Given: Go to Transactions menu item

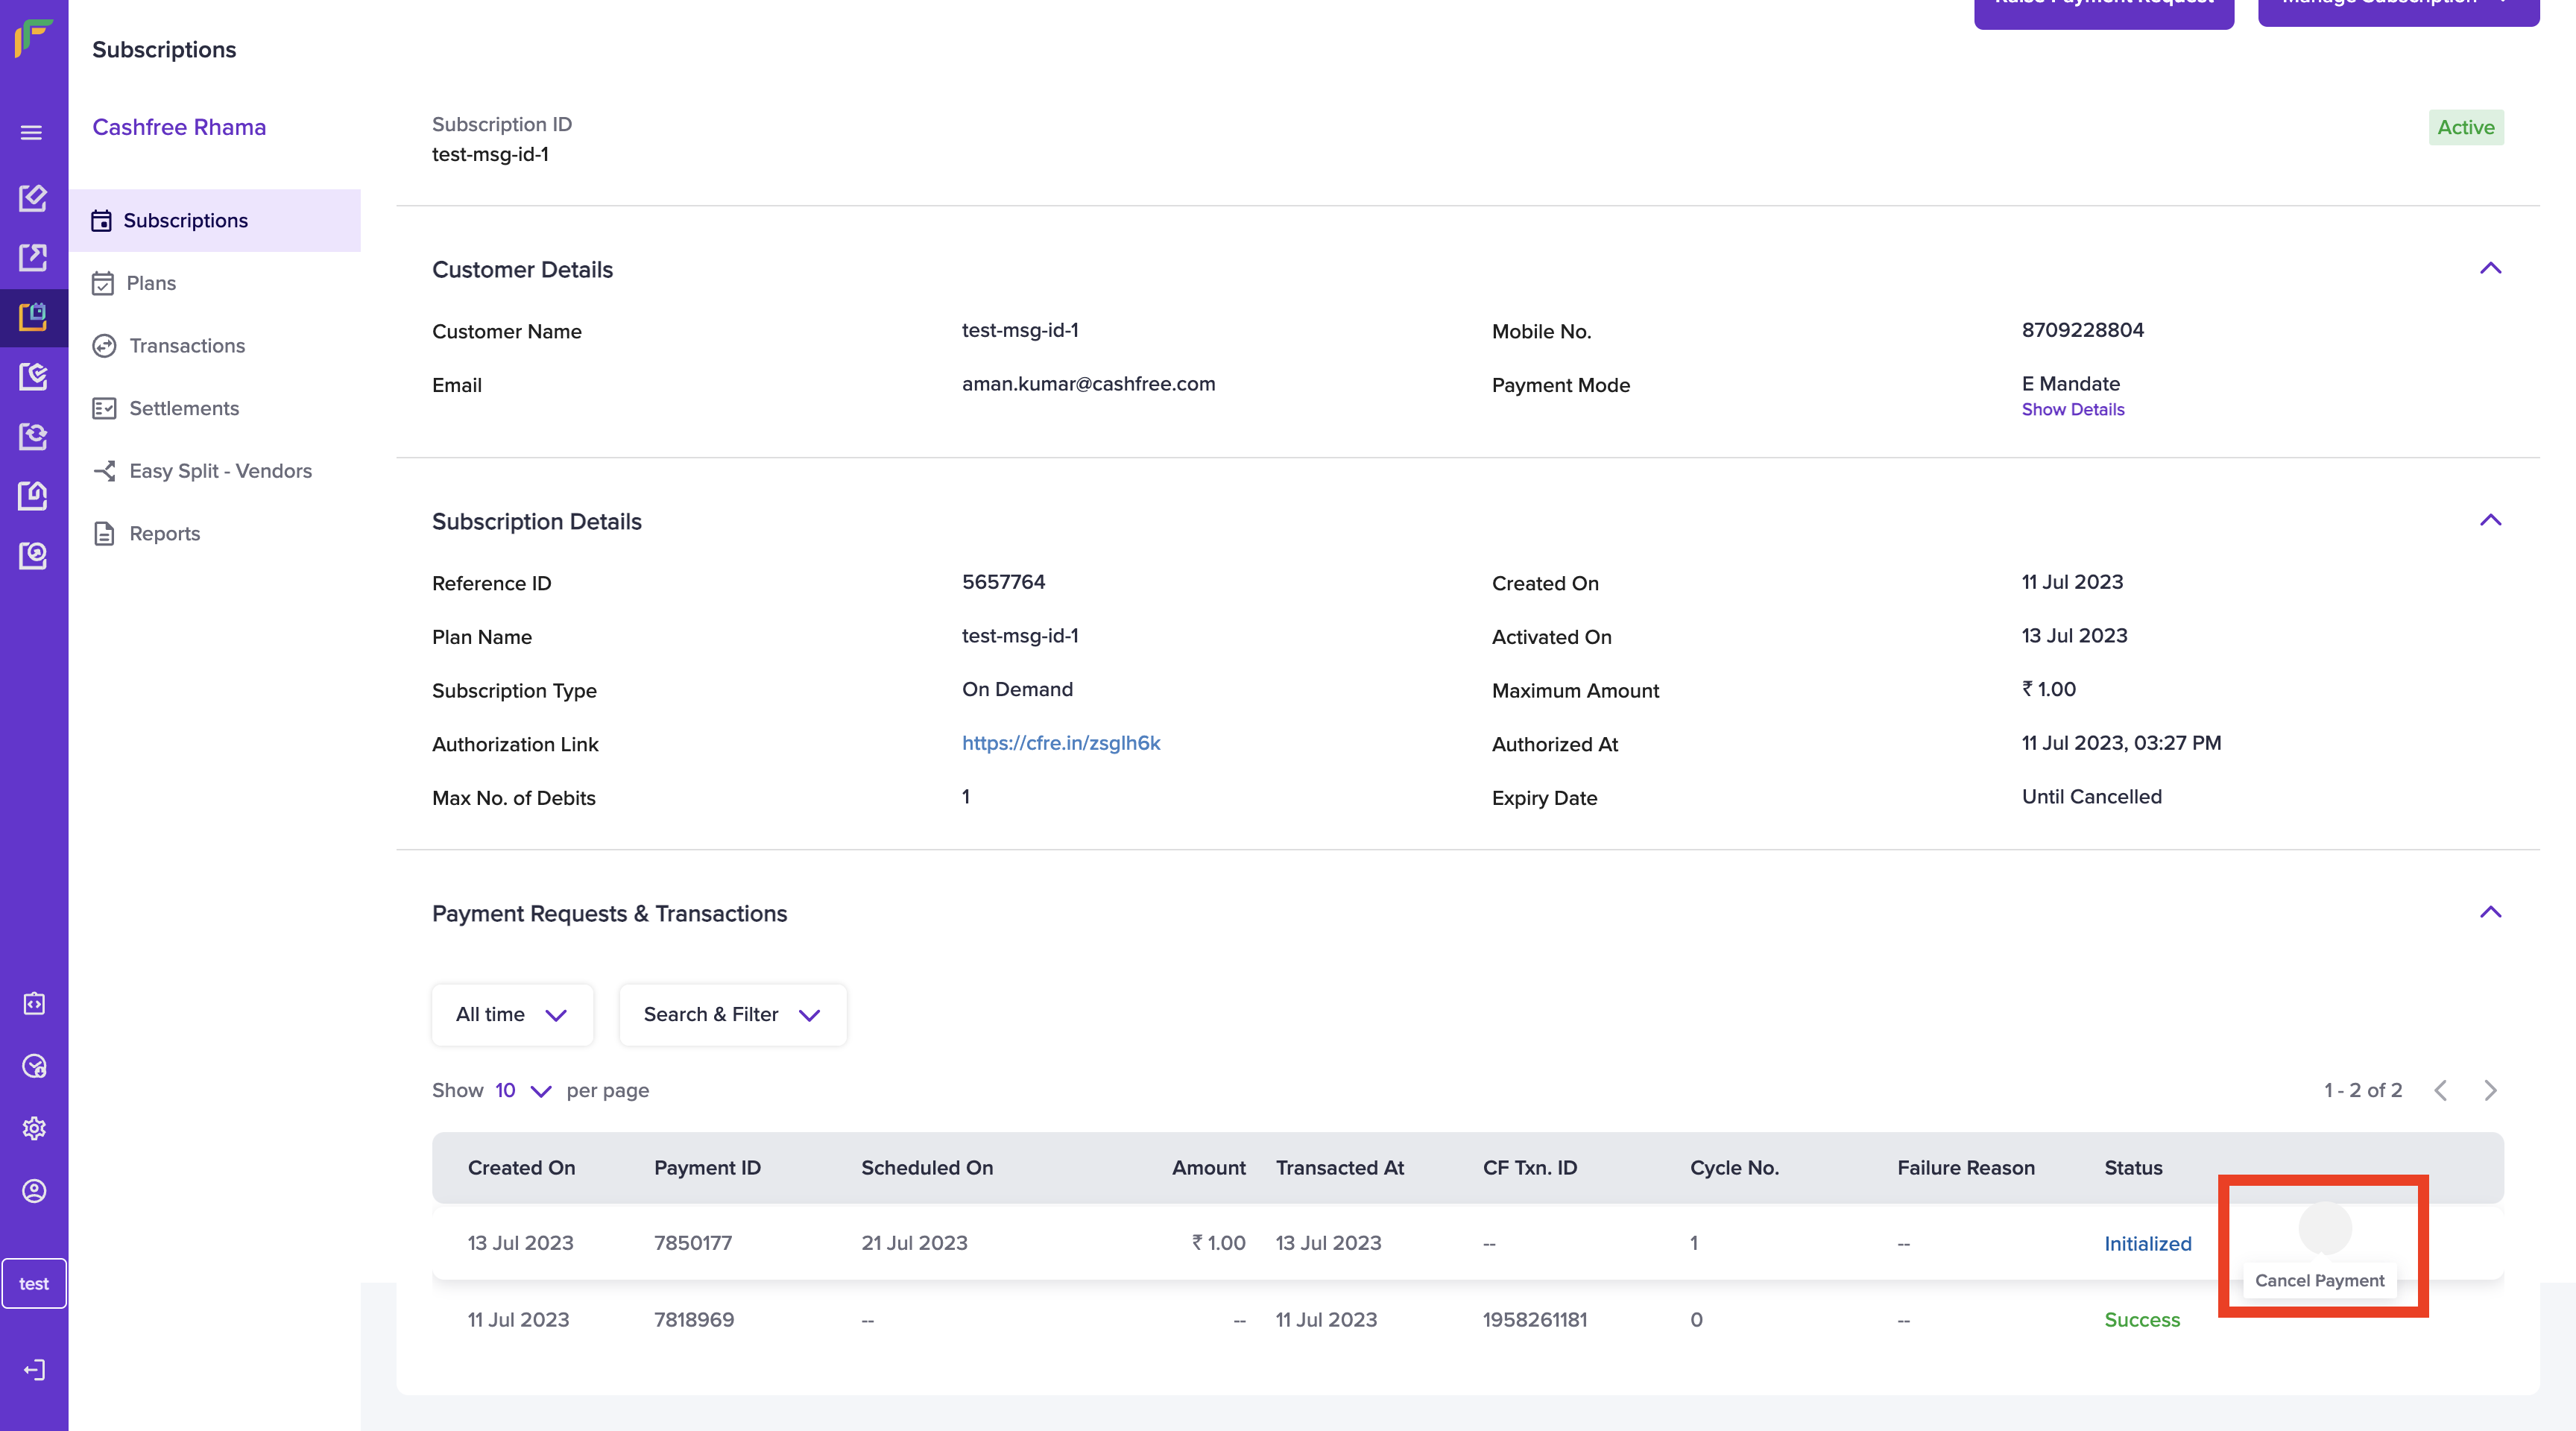Looking at the screenshot, I should (x=187, y=346).
